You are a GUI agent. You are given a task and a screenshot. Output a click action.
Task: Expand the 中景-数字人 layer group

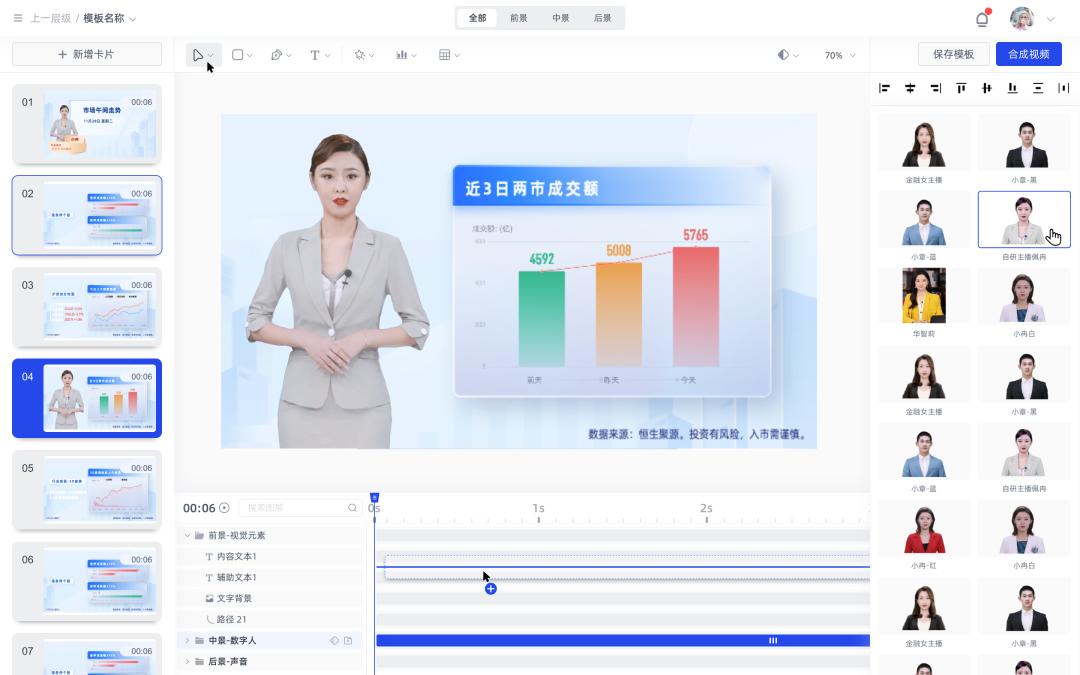(186, 640)
